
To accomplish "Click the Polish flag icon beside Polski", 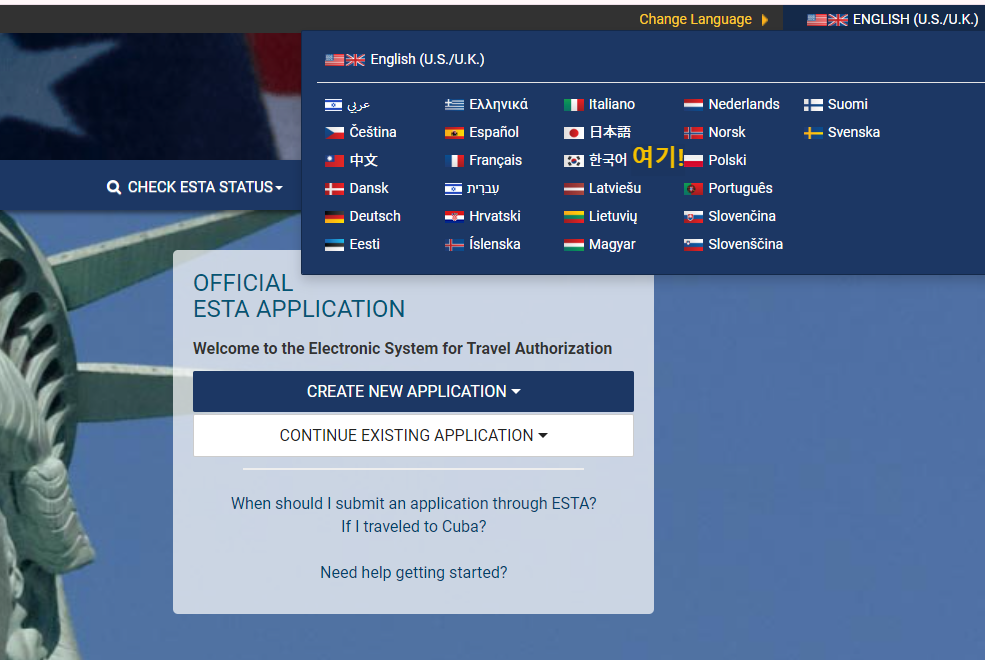I will pos(693,161).
